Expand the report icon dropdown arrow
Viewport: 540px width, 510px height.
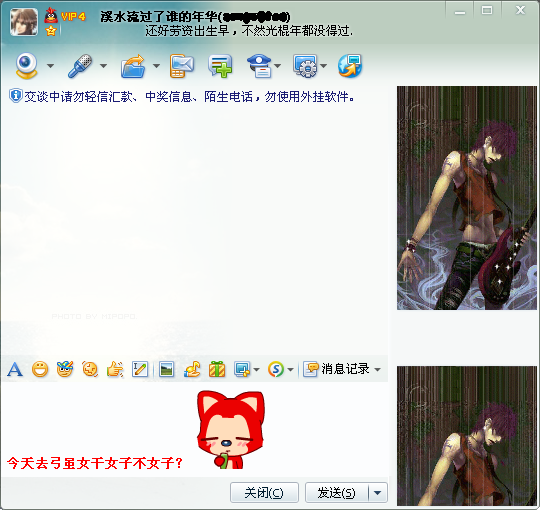pyautogui.click(x=278, y=65)
